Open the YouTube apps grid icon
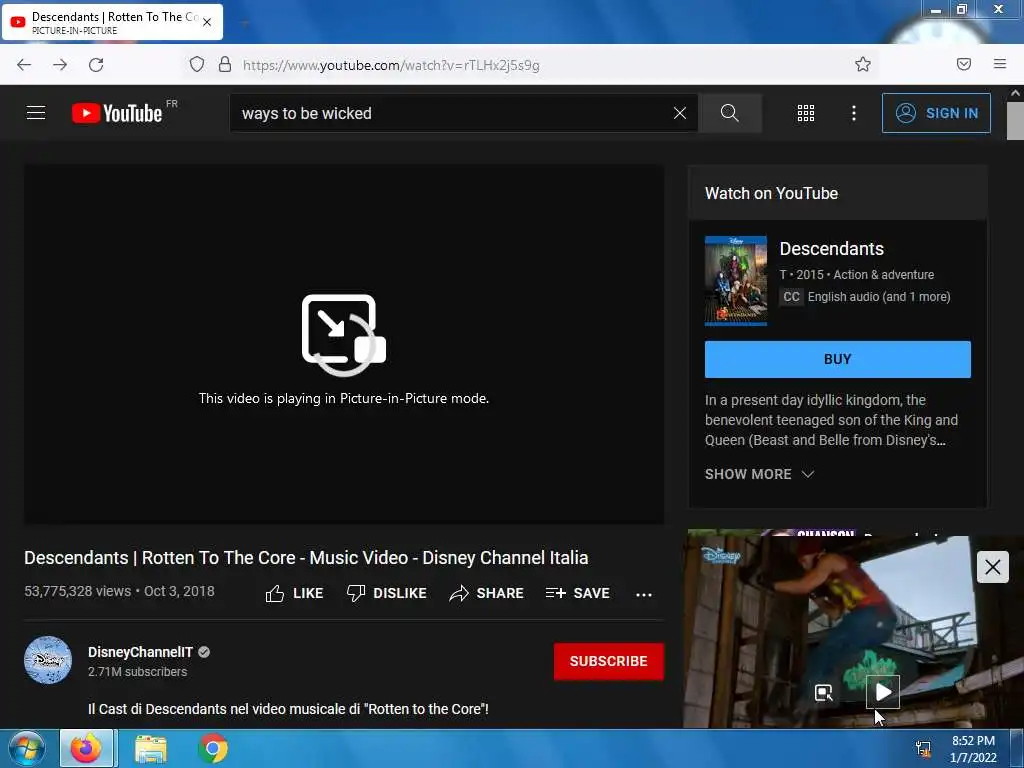 [x=806, y=113]
